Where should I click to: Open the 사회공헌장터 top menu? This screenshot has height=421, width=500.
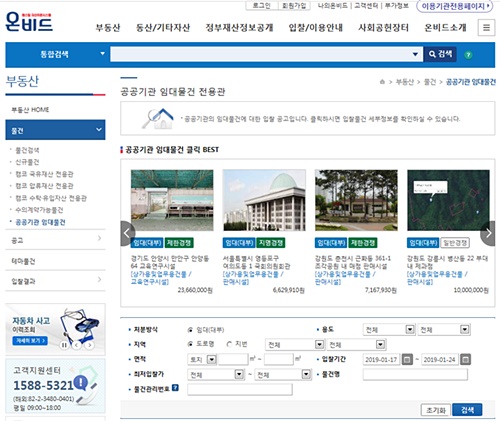(384, 28)
